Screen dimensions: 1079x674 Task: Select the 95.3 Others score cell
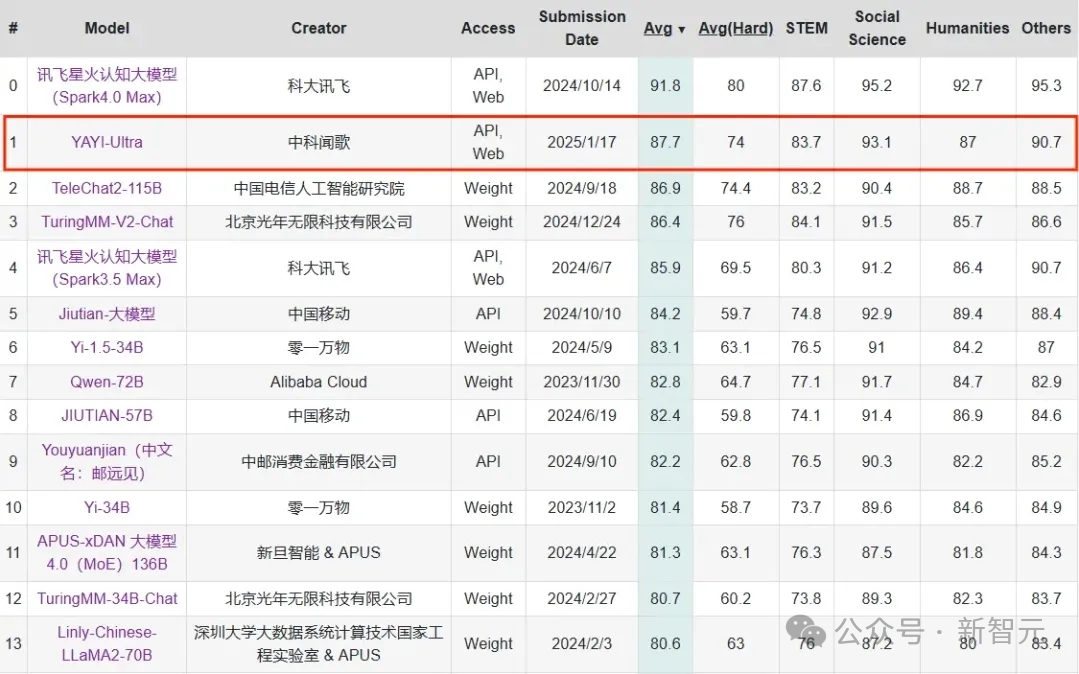[x=1046, y=85]
